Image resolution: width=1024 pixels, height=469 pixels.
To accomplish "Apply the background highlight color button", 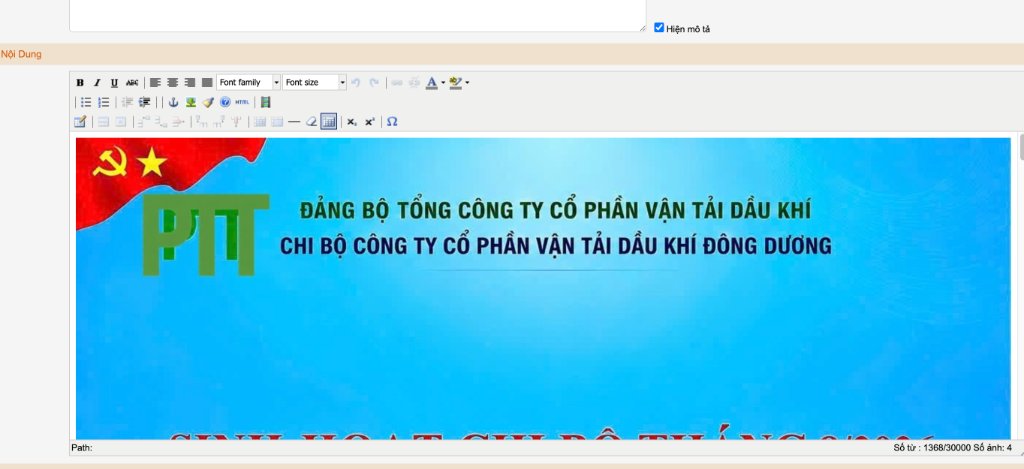I will click(x=455, y=83).
